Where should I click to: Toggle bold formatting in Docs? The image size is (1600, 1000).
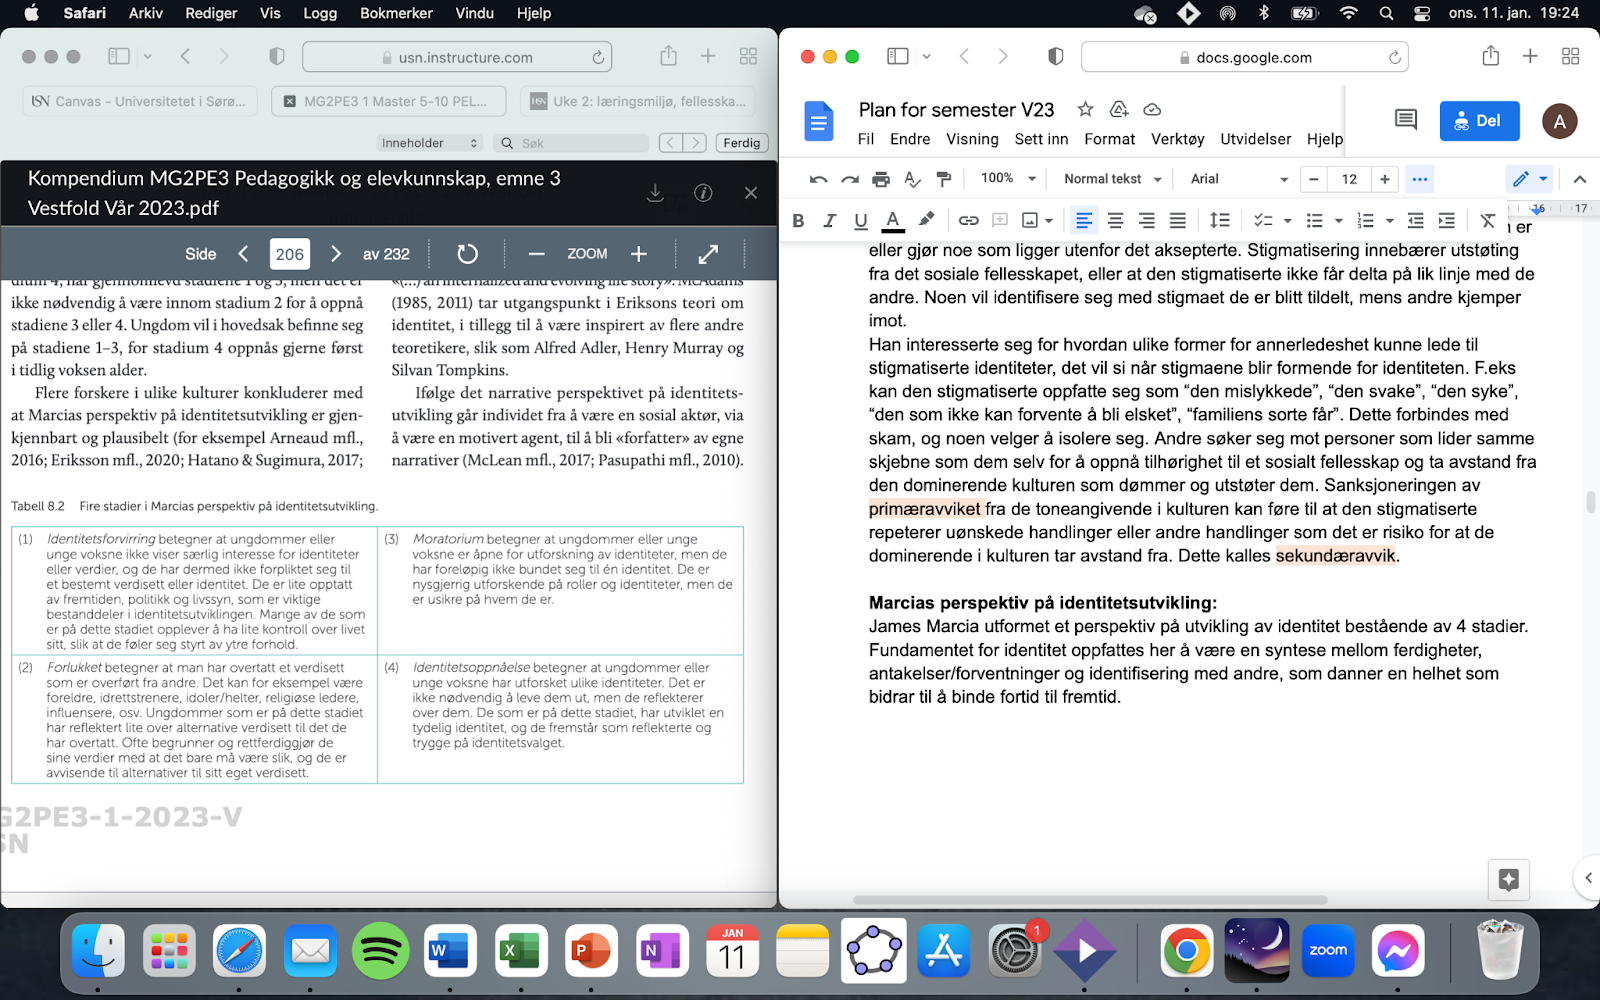click(x=798, y=221)
